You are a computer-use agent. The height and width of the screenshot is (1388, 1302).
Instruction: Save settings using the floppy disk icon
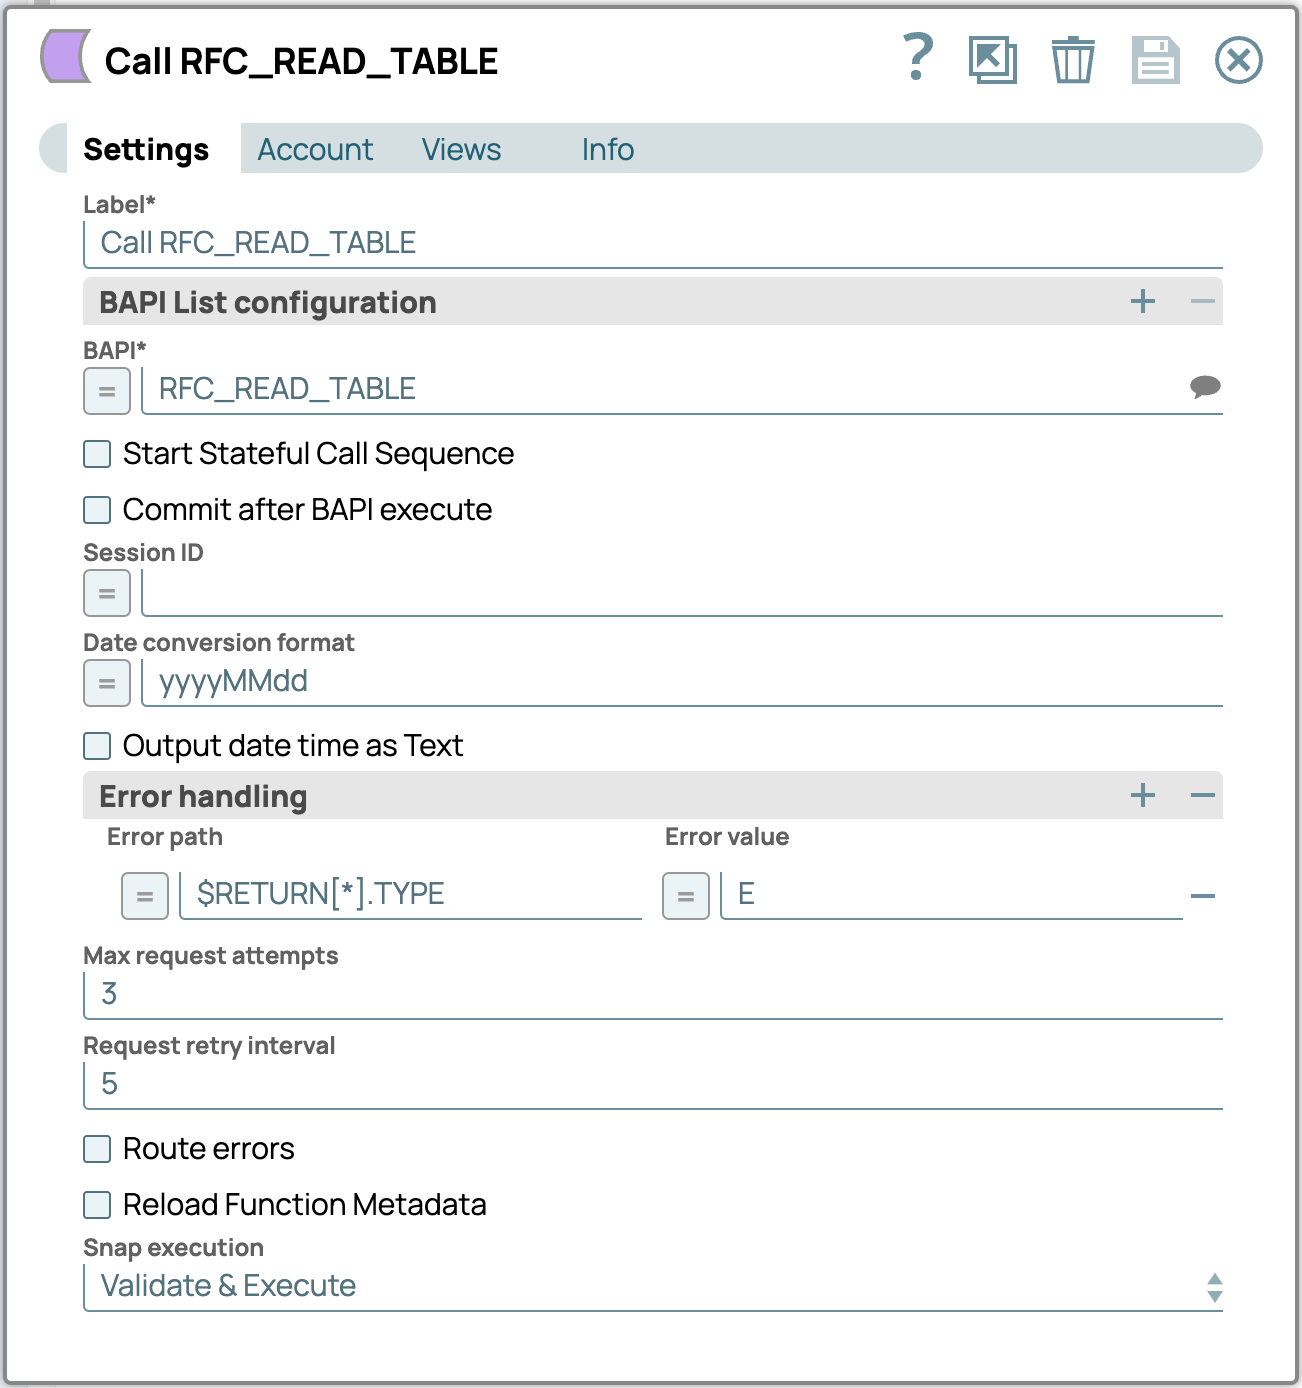1155,60
